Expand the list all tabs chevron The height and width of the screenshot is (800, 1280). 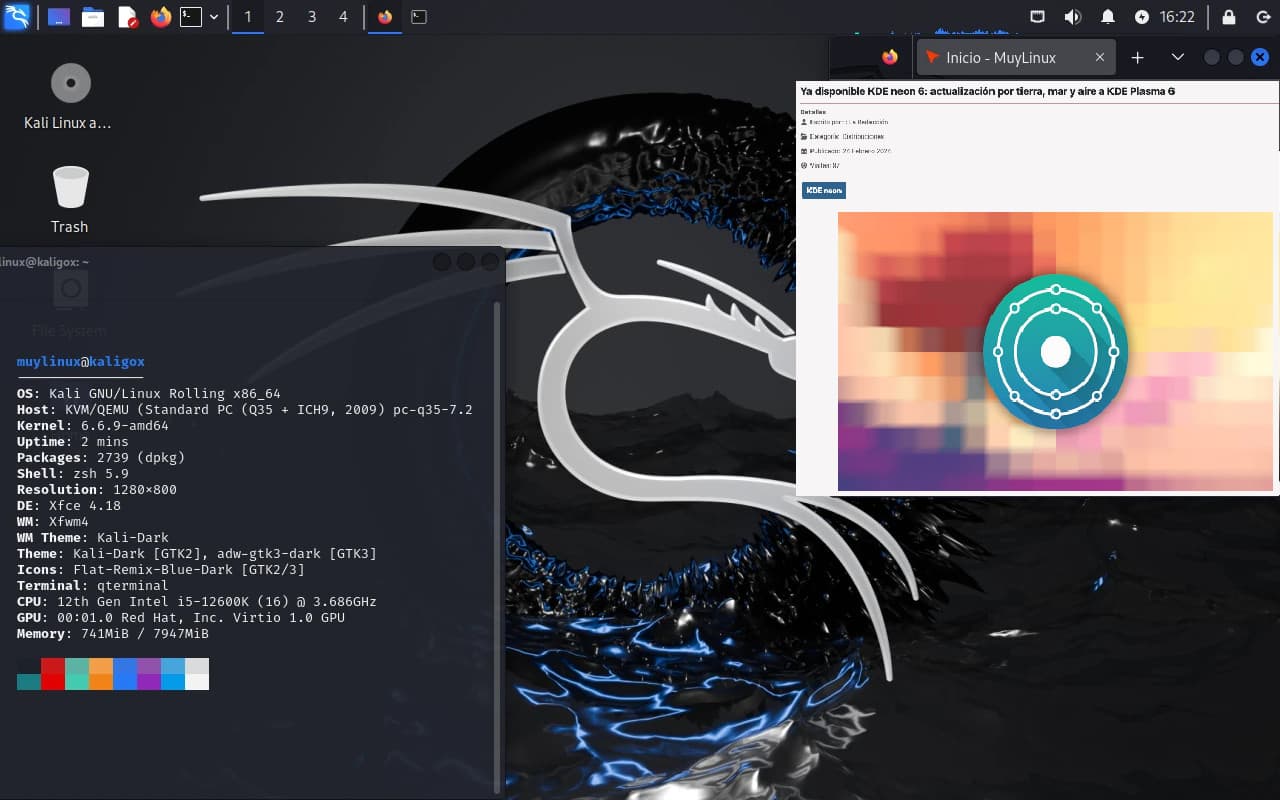coord(1178,58)
